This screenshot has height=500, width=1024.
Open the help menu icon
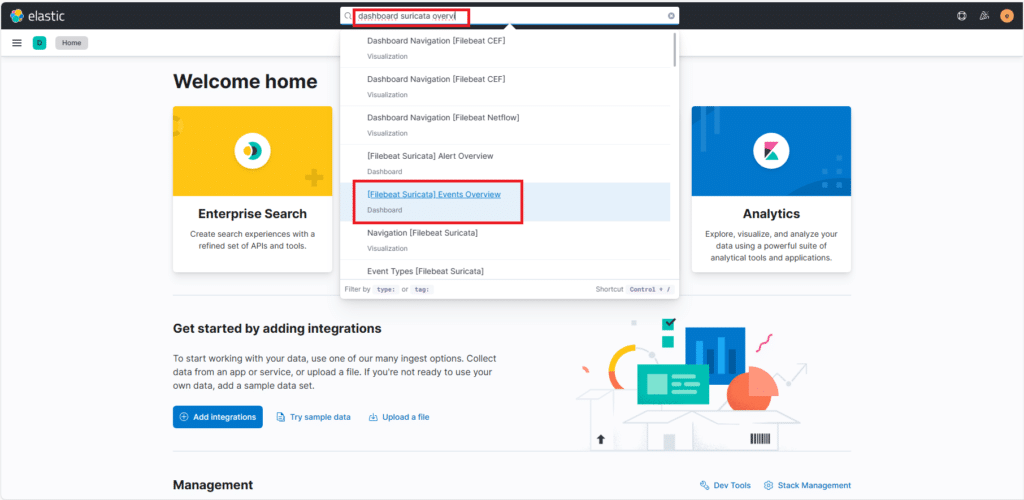pyautogui.click(x=962, y=16)
